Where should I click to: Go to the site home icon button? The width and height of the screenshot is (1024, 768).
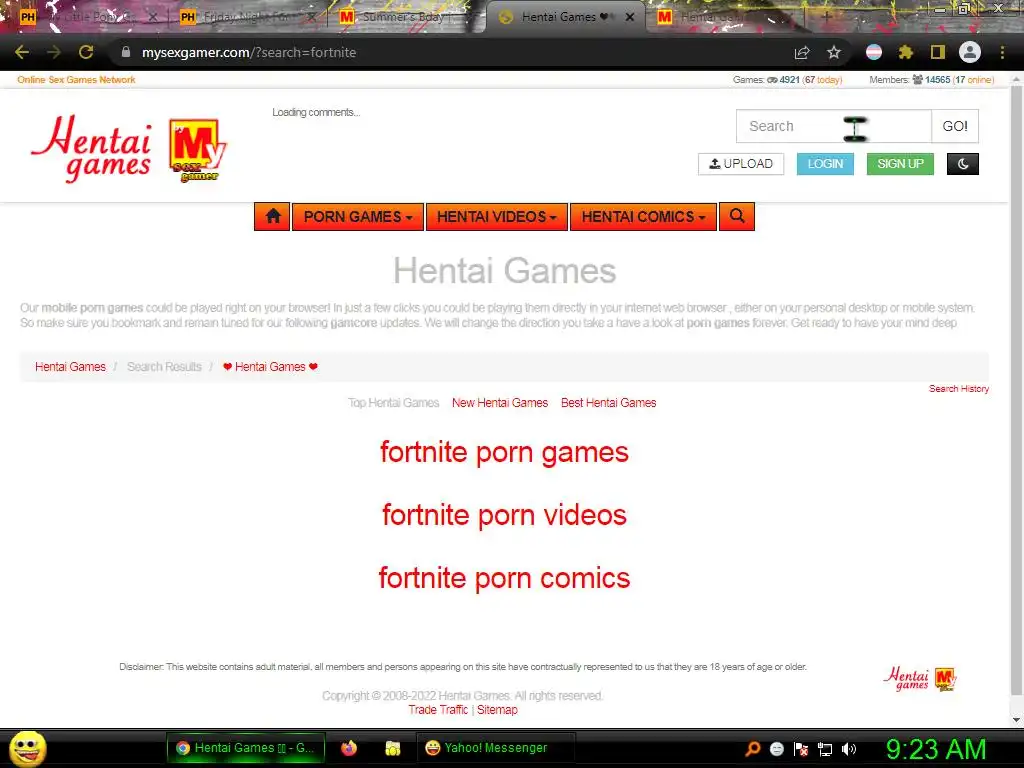tap(272, 216)
